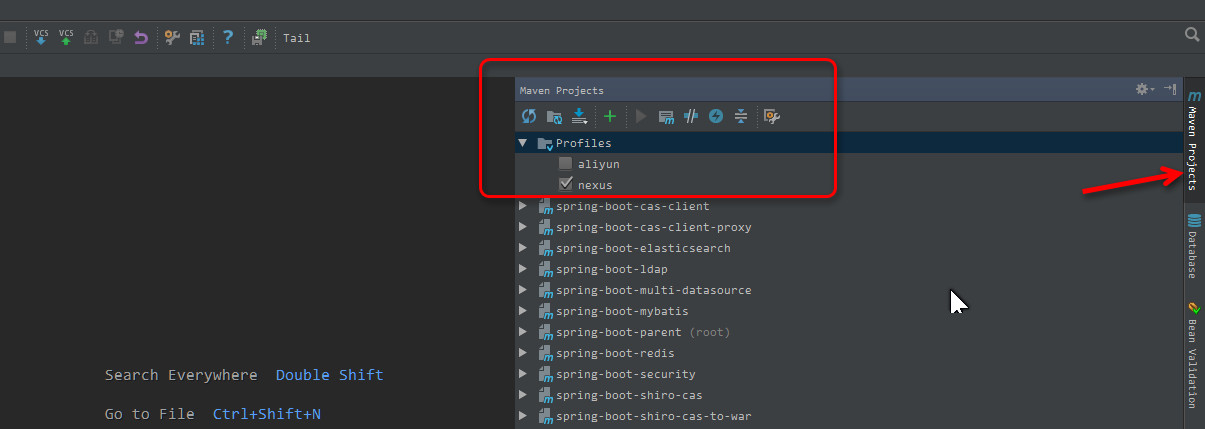Open the Bean Validation side tab
The image size is (1205, 429).
point(1193,355)
